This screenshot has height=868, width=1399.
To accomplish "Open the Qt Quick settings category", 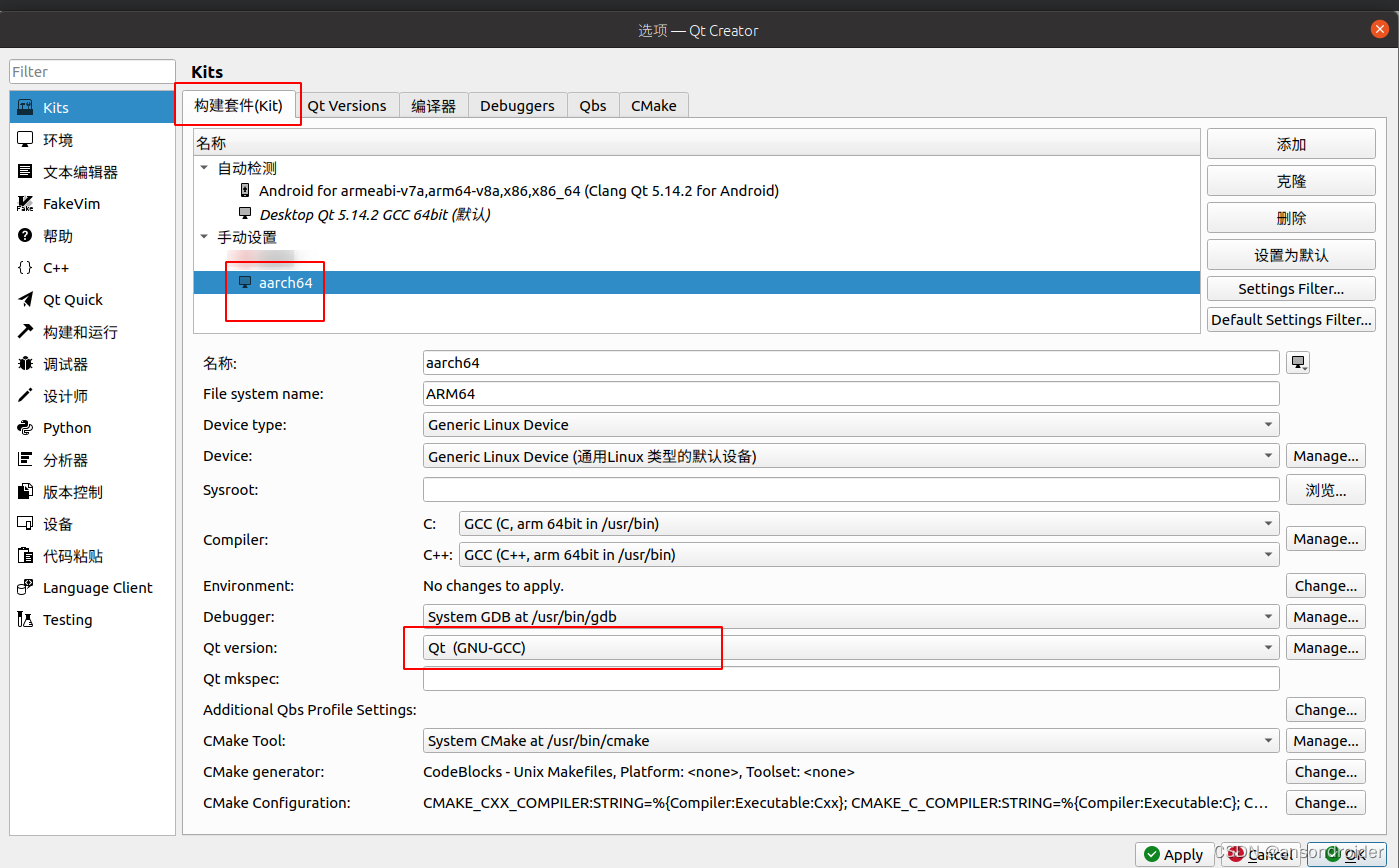I will tap(92, 299).
